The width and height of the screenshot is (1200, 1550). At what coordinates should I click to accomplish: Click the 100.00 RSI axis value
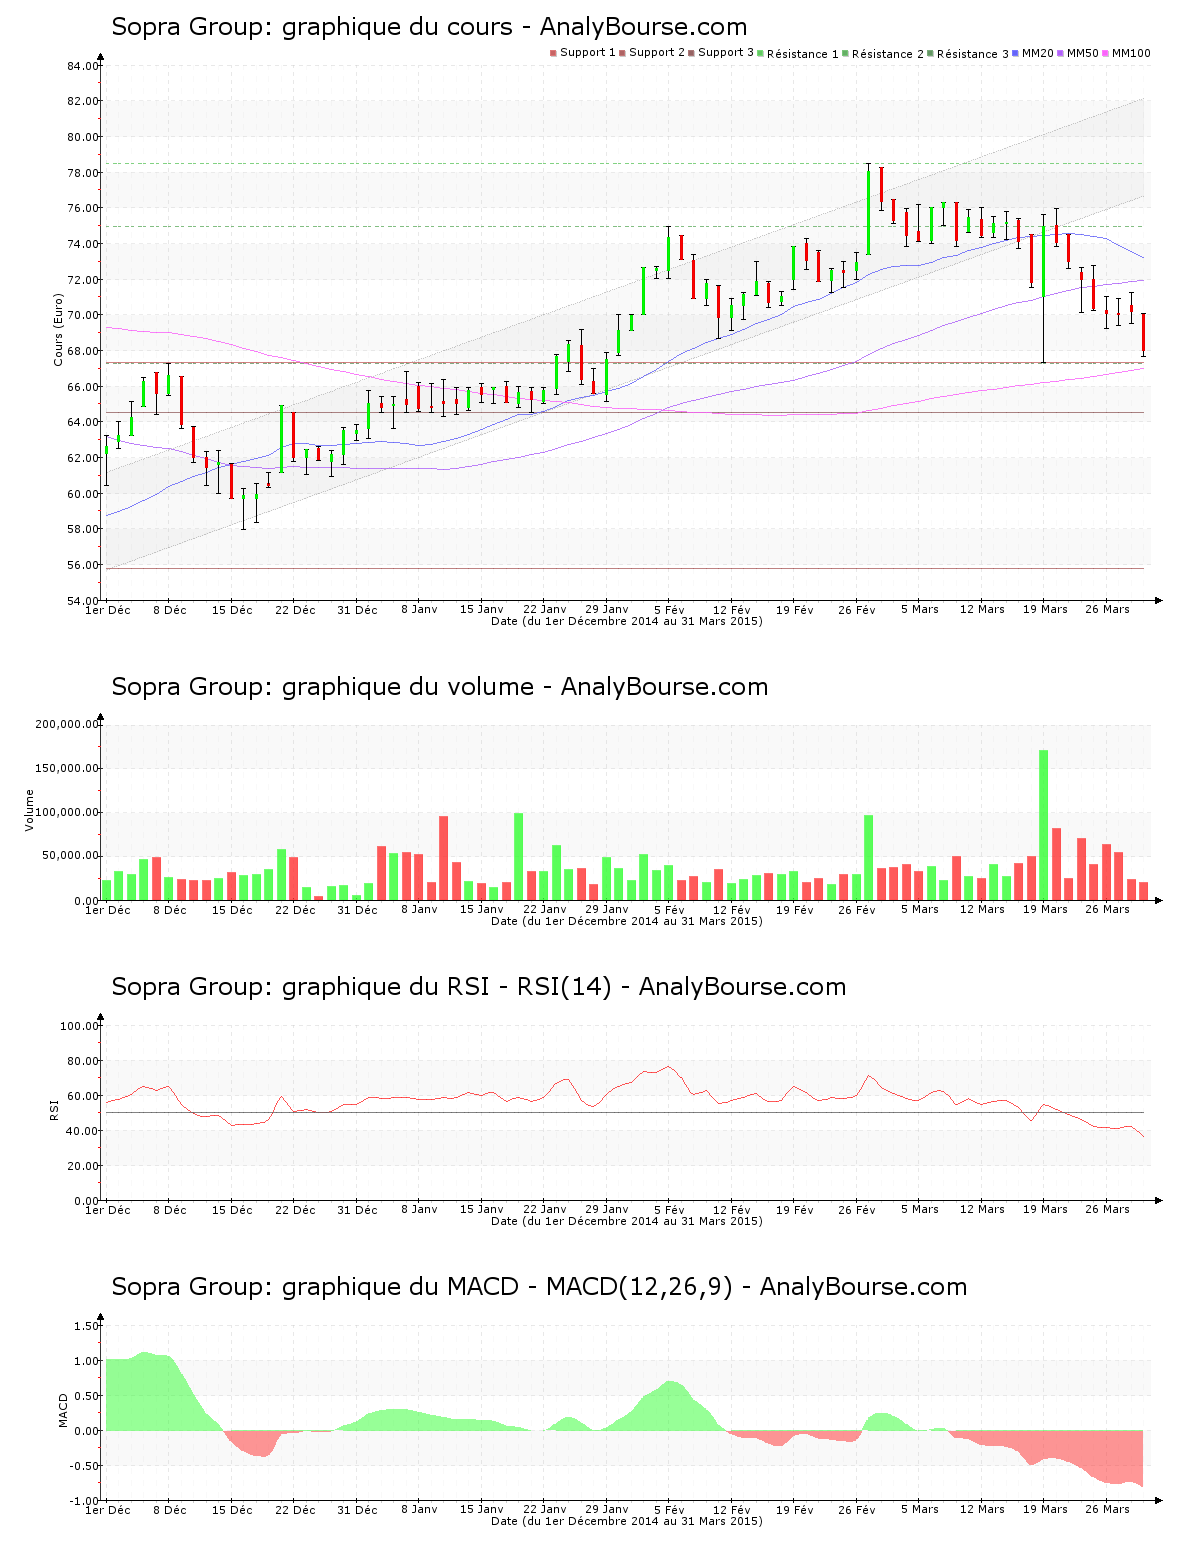(80, 1026)
